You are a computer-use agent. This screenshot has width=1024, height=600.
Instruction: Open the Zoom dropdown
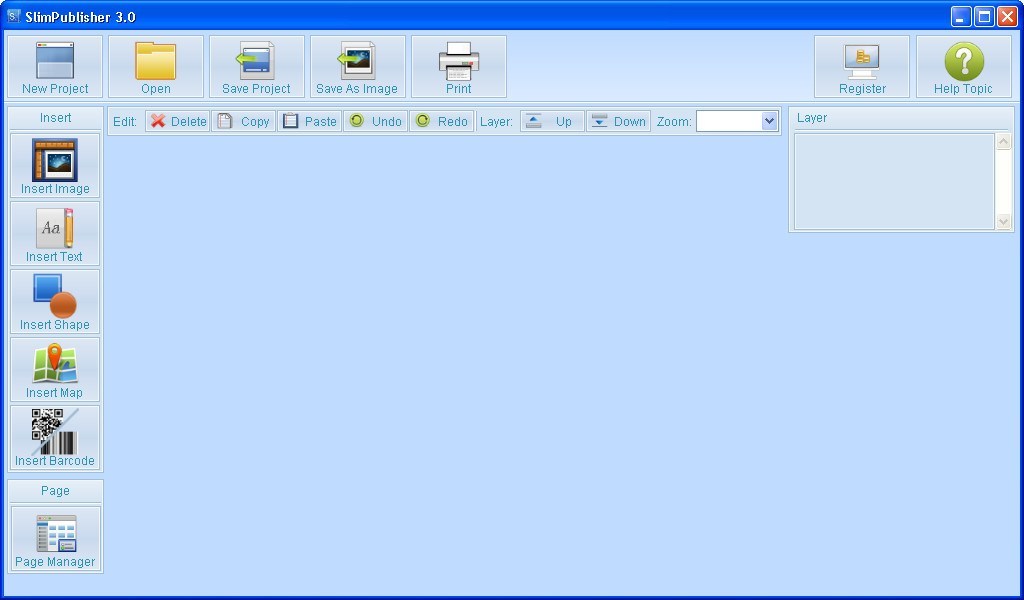click(769, 121)
